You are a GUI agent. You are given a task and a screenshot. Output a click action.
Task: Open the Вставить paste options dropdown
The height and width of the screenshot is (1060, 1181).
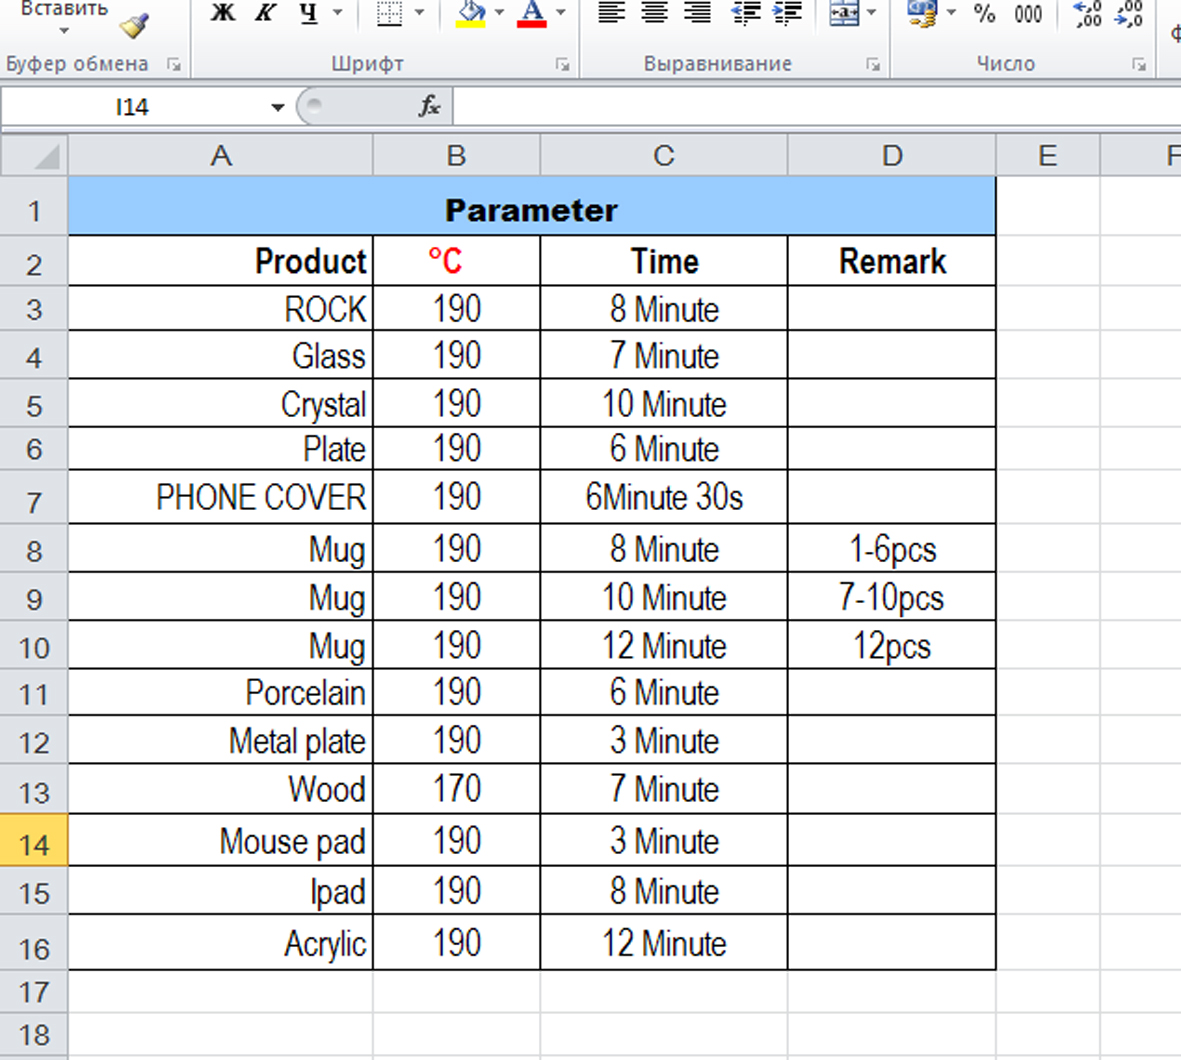[x=64, y=32]
